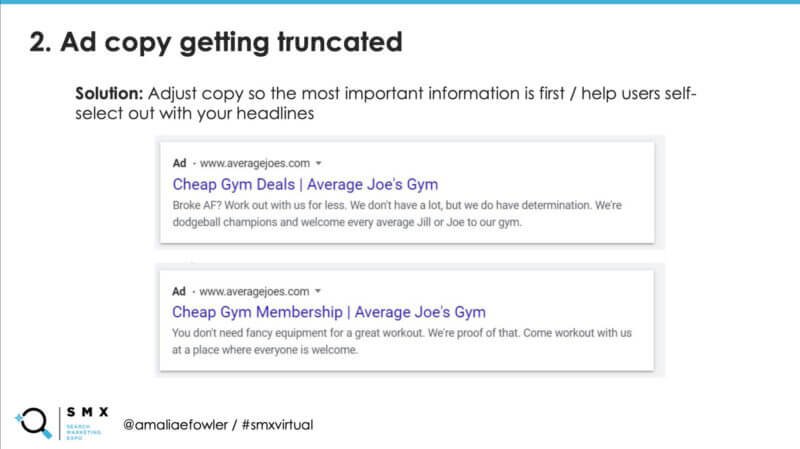Click www.averagejoes.com URL in the Cheap Gym Membership ad
Screen dimensions: 800x449
(255, 291)
